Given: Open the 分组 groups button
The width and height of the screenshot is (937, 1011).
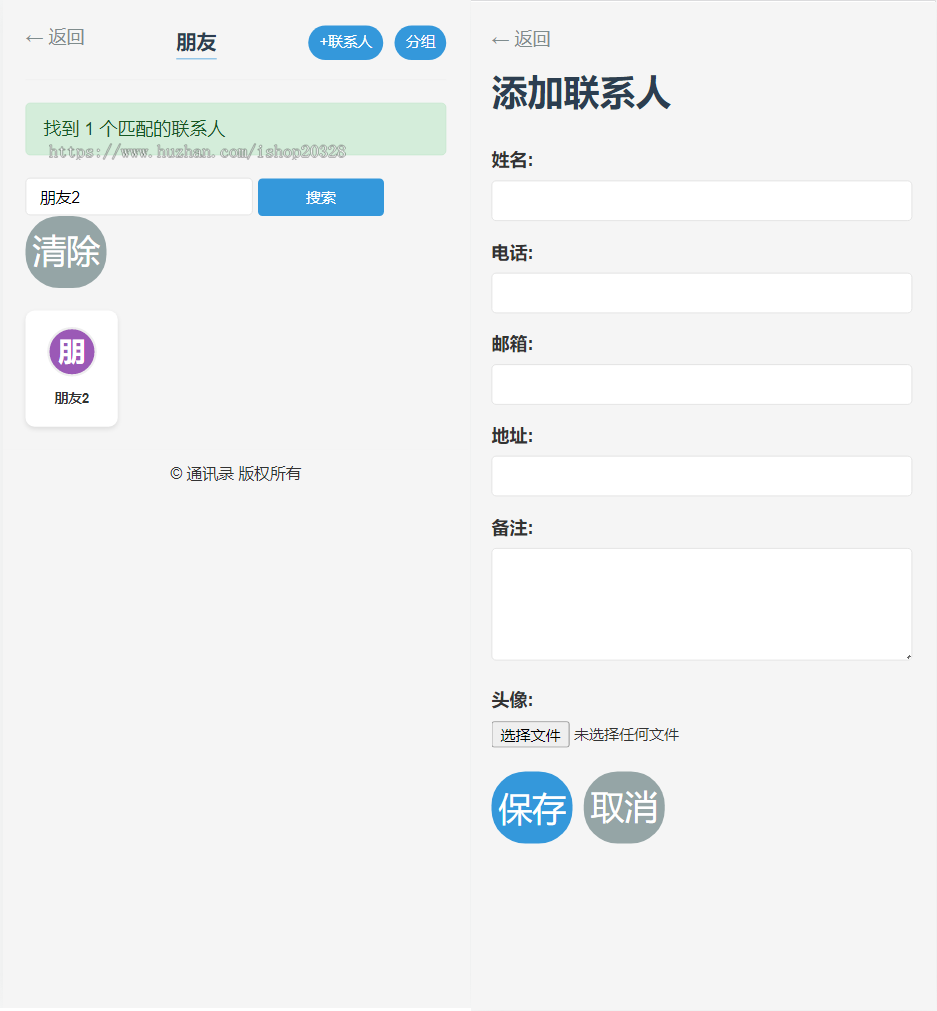Looking at the screenshot, I should 420,43.
